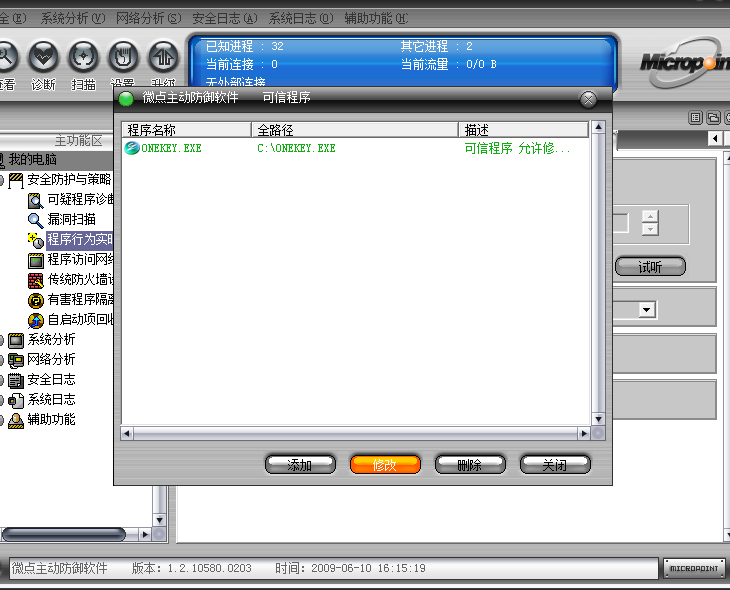730x590 pixels.
Task: Open the 安全日志(A) menu
Action: point(224,18)
